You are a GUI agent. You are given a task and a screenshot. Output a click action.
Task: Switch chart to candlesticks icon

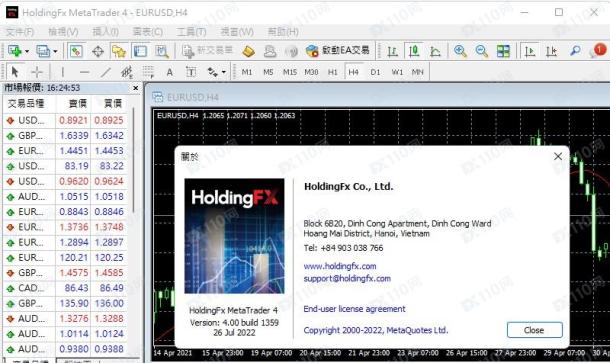pyautogui.click(x=414, y=51)
